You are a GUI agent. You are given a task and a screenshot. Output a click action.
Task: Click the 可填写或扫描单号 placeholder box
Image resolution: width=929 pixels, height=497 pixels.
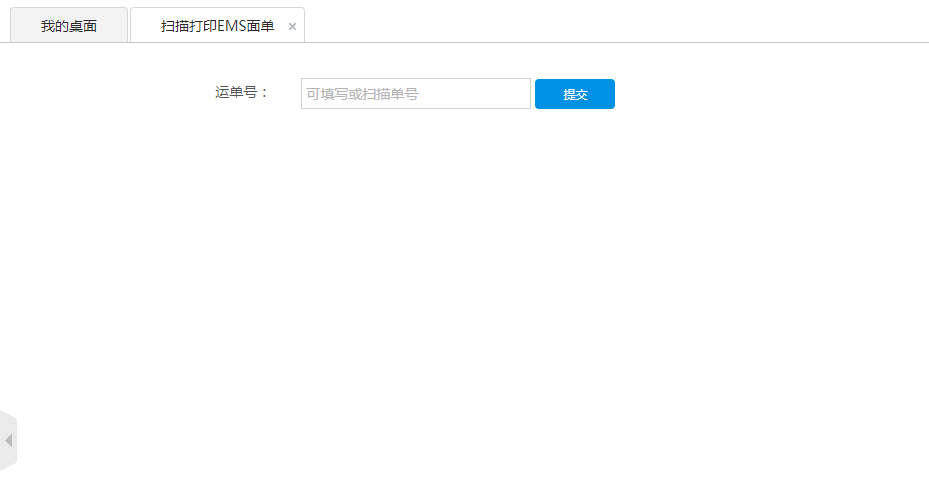(x=415, y=94)
